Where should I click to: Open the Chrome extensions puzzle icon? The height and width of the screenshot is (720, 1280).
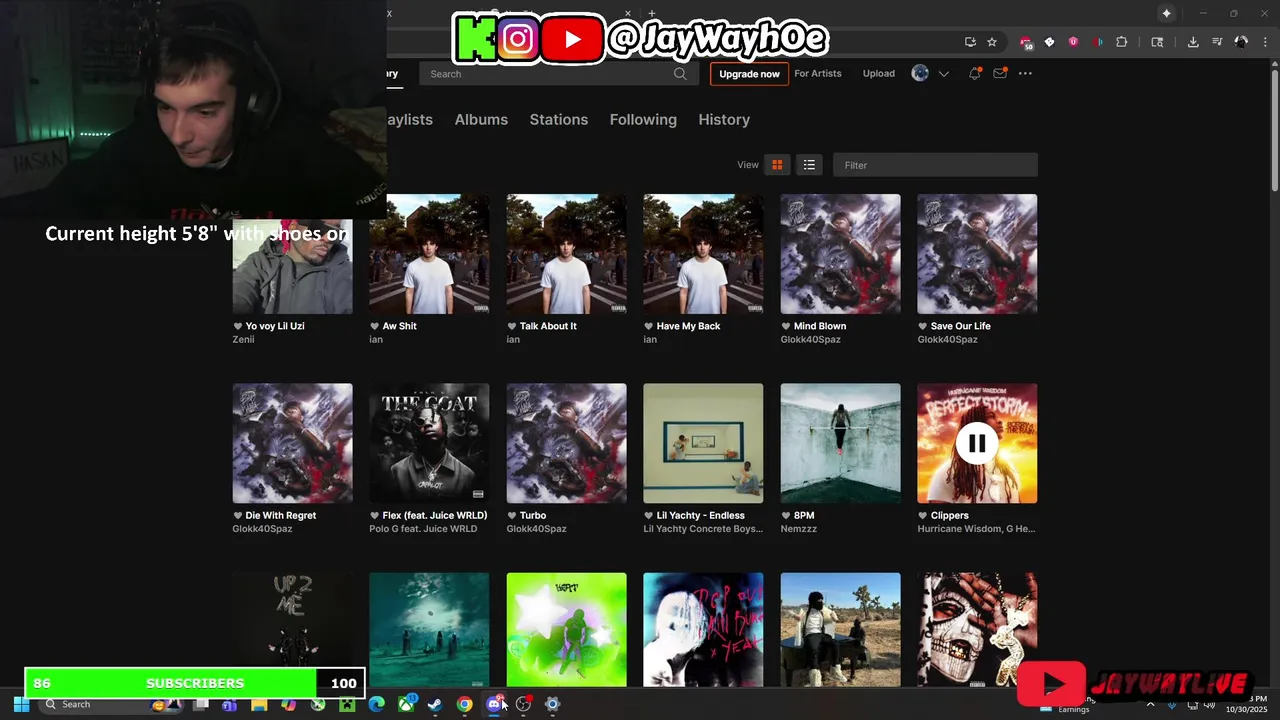click(x=1121, y=42)
